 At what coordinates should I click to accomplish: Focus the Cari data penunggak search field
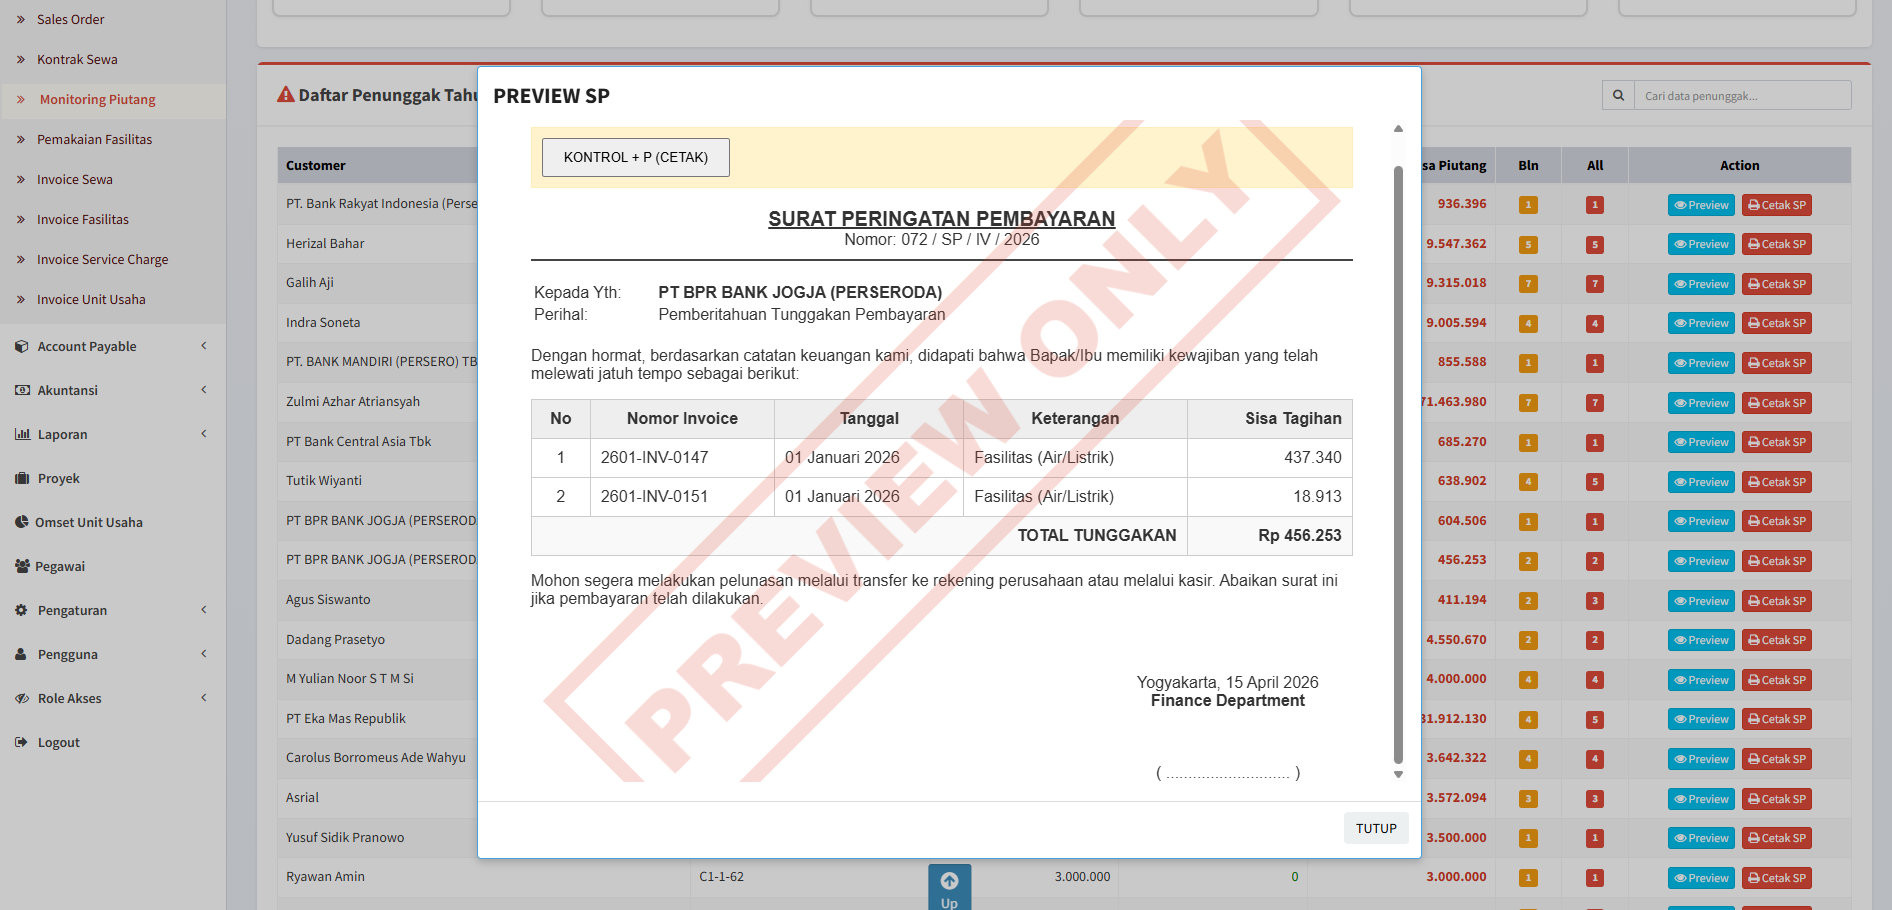[x=1742, y=96]
